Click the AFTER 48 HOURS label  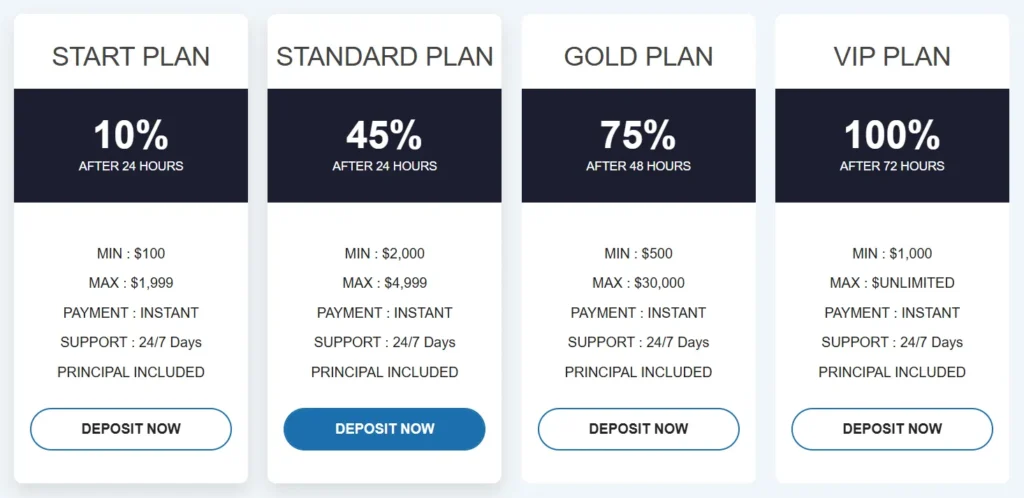(638, 166)
